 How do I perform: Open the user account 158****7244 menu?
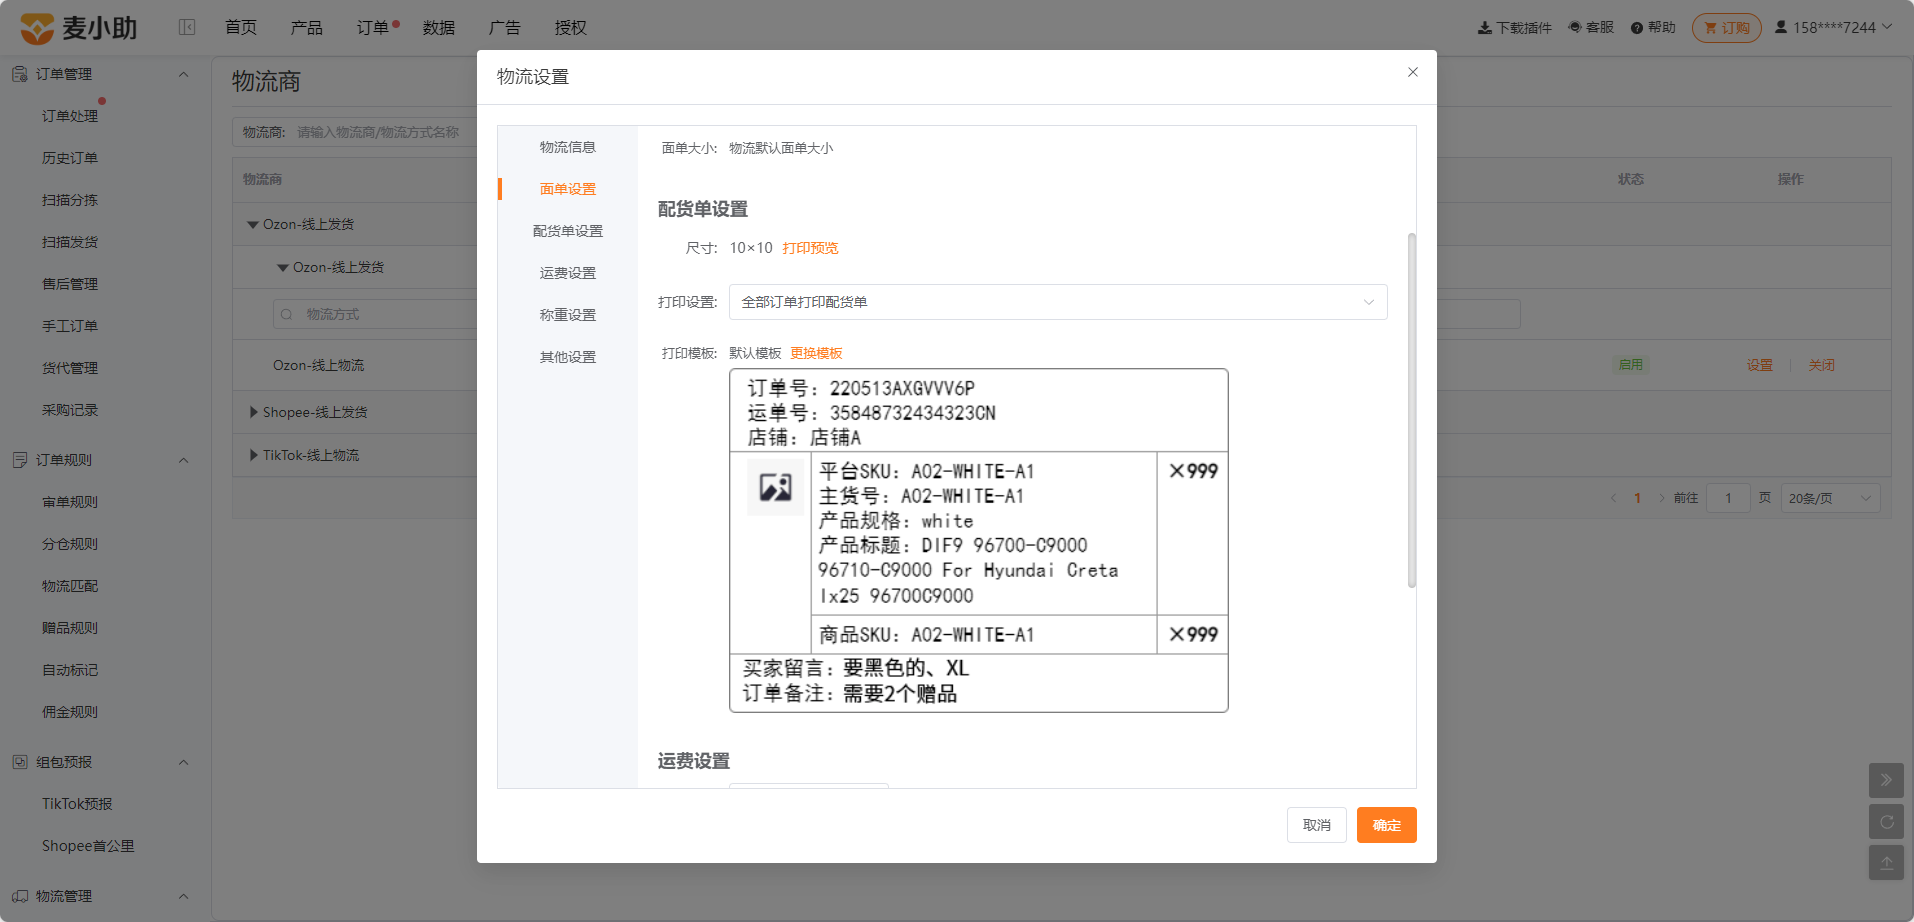point(1833,28)
